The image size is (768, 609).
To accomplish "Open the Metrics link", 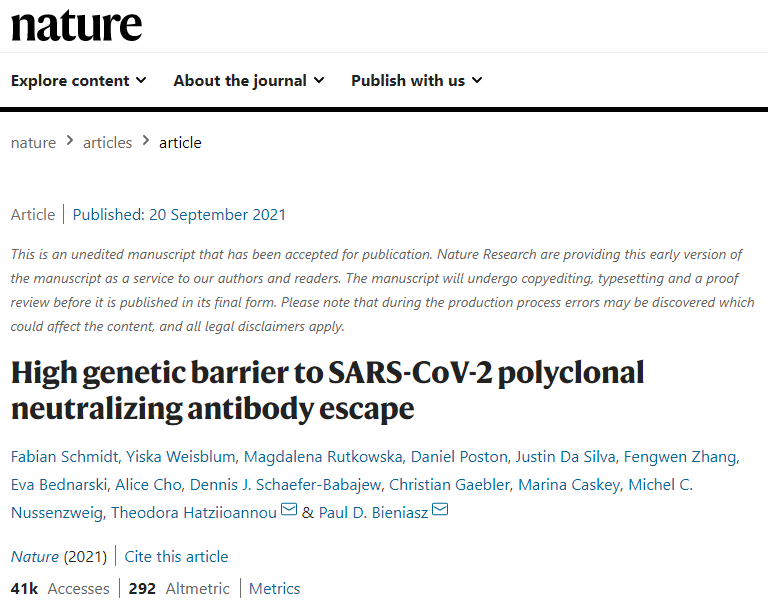I will pos(274,588).
